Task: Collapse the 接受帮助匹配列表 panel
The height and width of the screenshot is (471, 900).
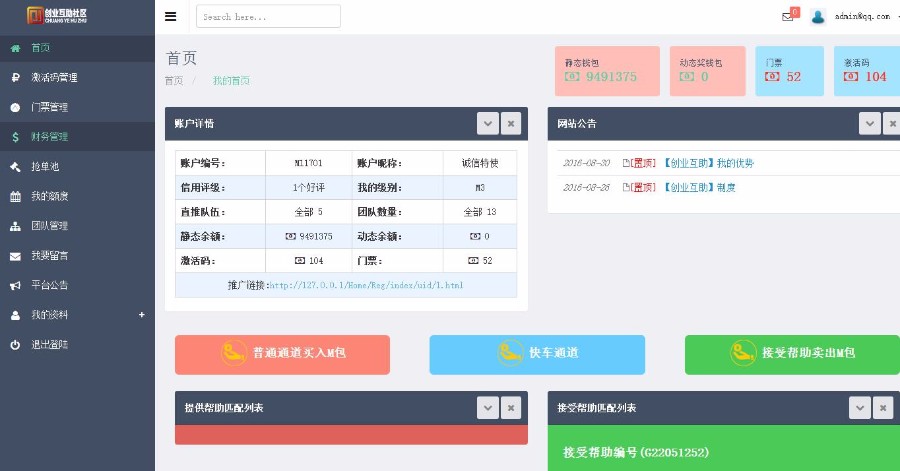Action: coord(860,408)
